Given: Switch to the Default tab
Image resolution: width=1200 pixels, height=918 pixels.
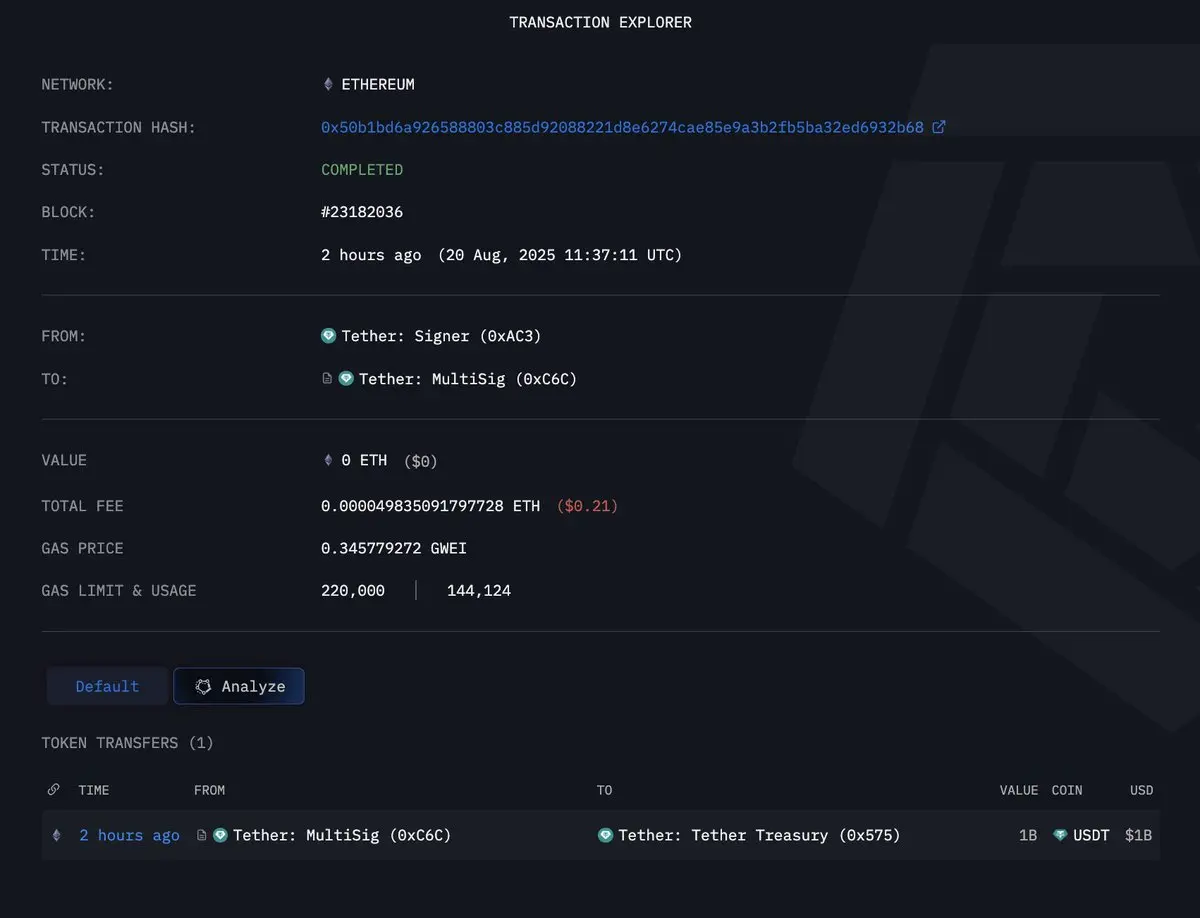Looking at the screenshot, I should 107,686.
